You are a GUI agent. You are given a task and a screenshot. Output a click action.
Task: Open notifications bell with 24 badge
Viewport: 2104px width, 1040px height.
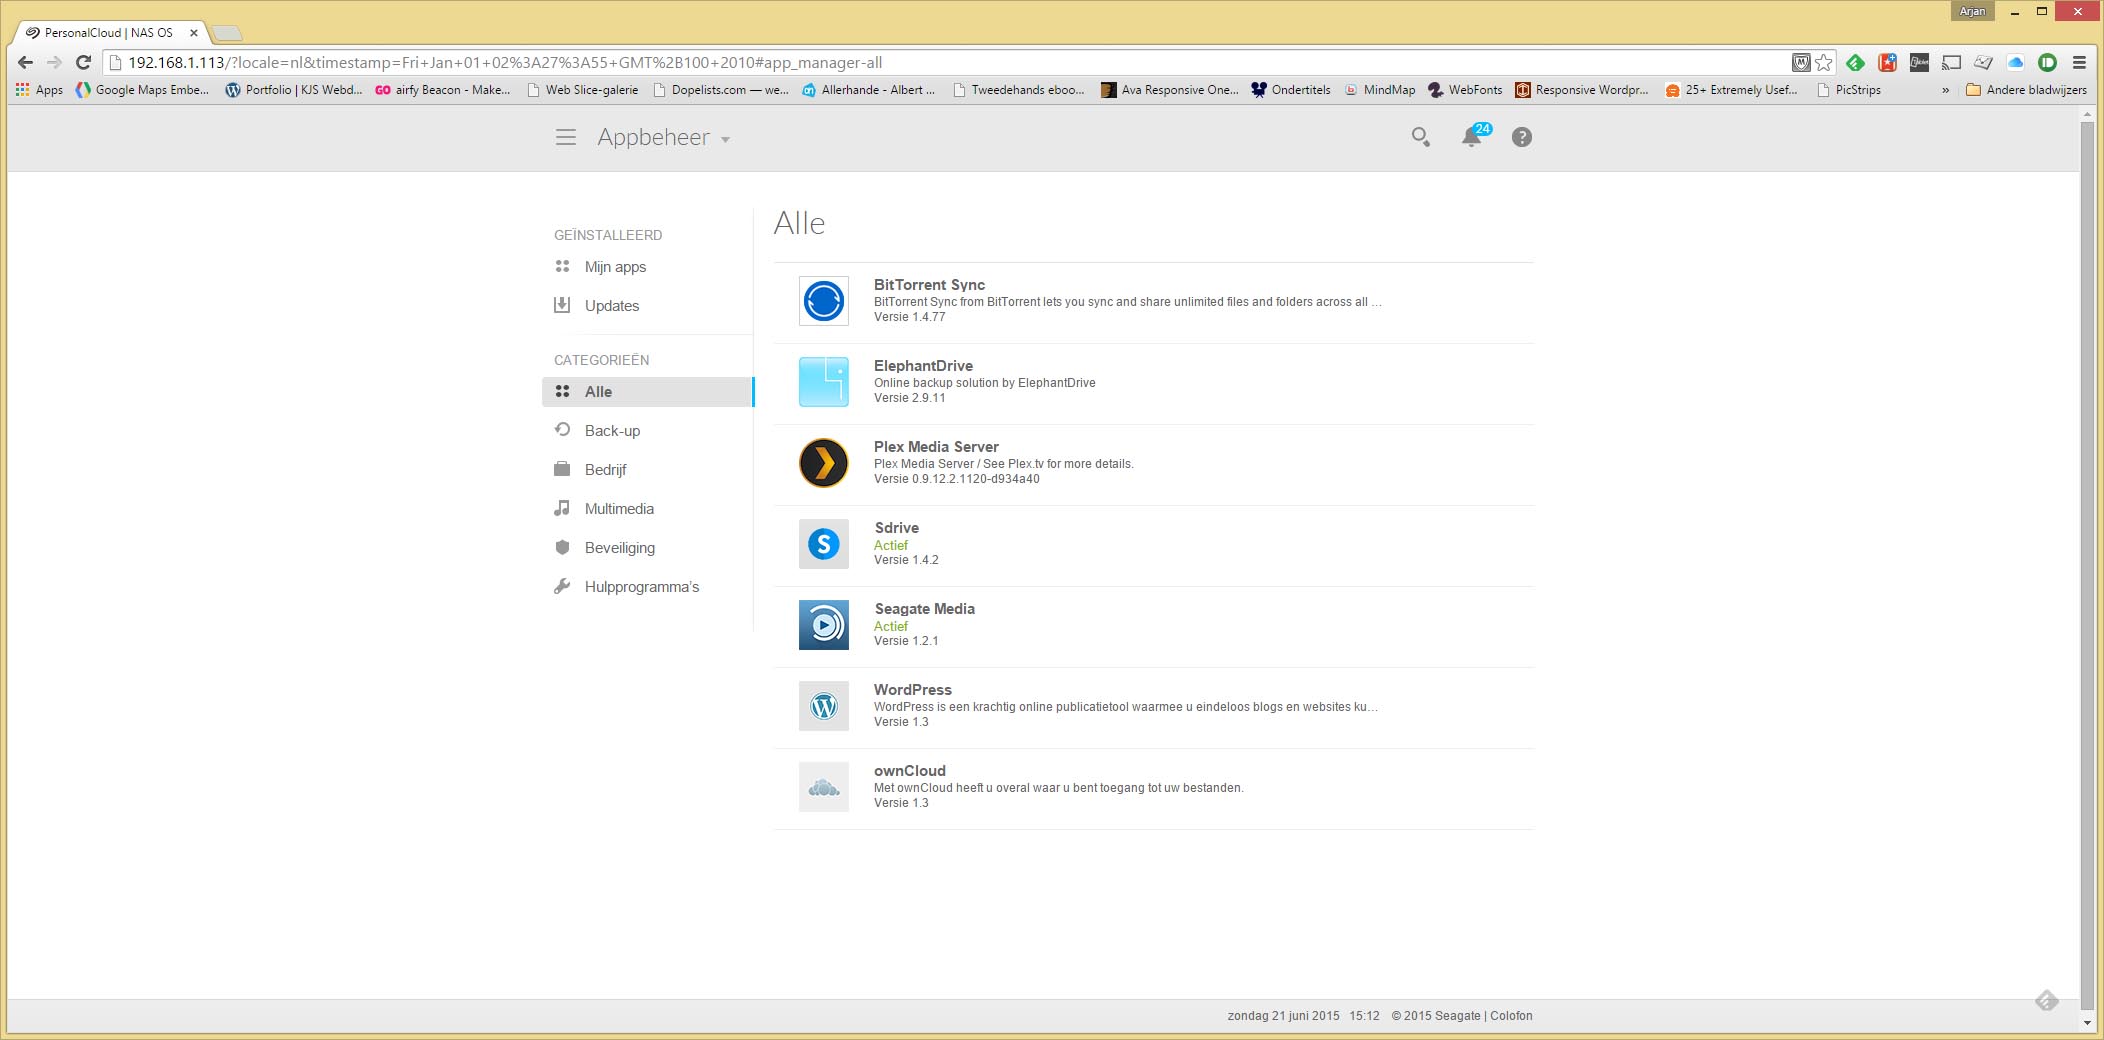[1474, 136]
